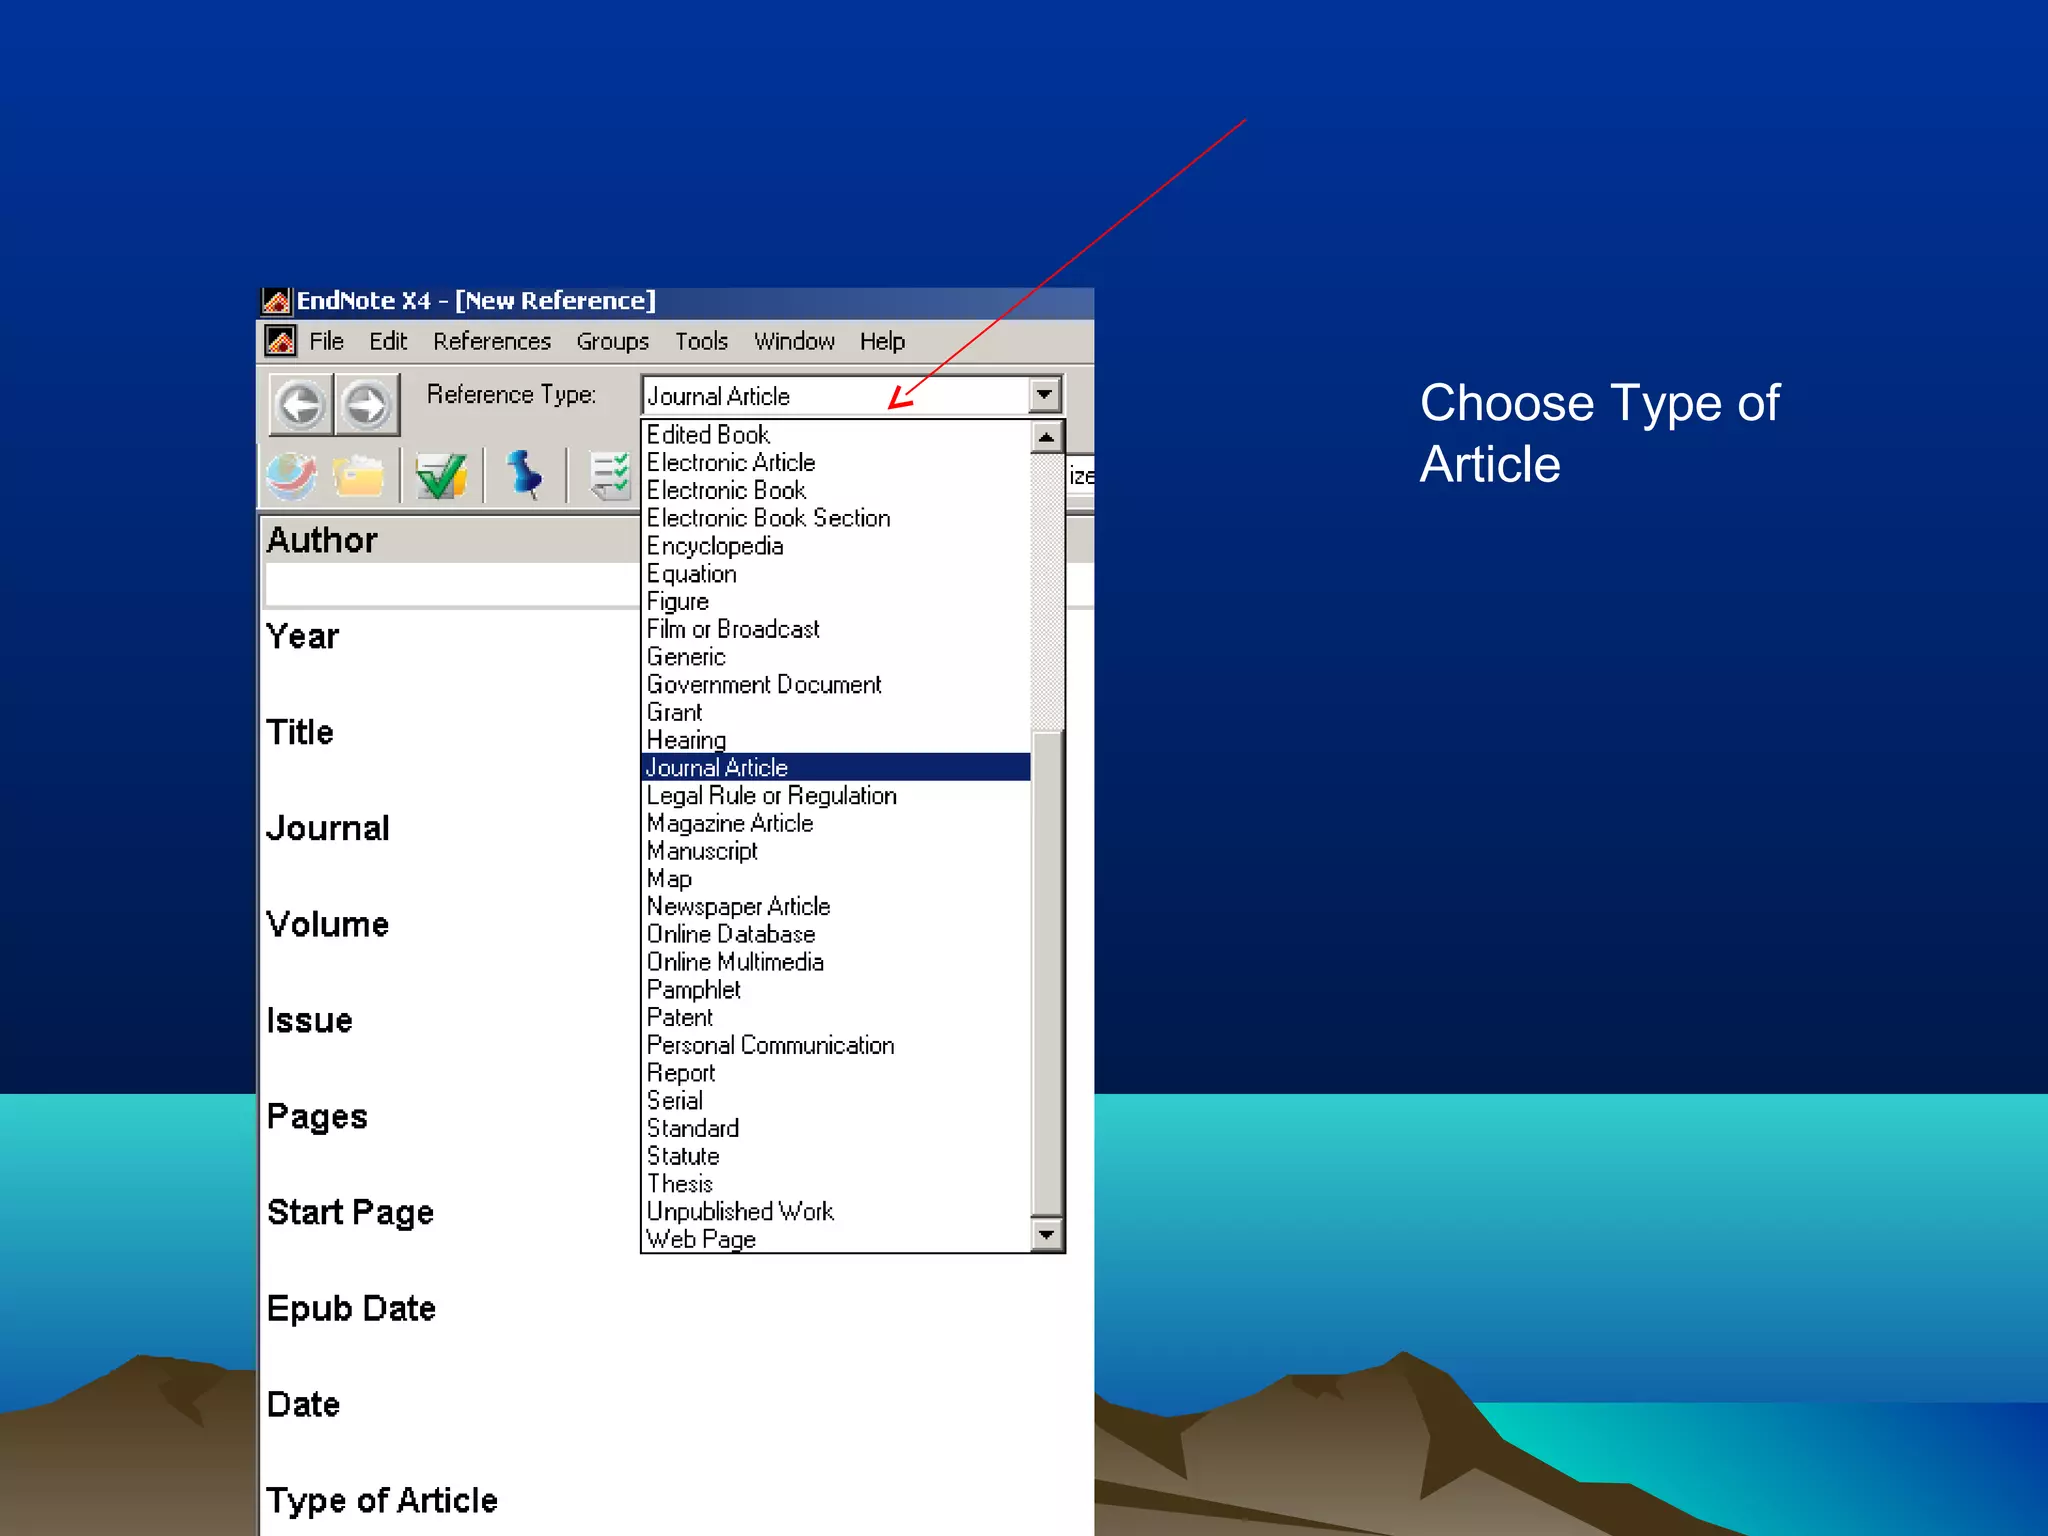Choose Figure from the list
This screenshot has height=1536, width=2048.
[835, 602]
